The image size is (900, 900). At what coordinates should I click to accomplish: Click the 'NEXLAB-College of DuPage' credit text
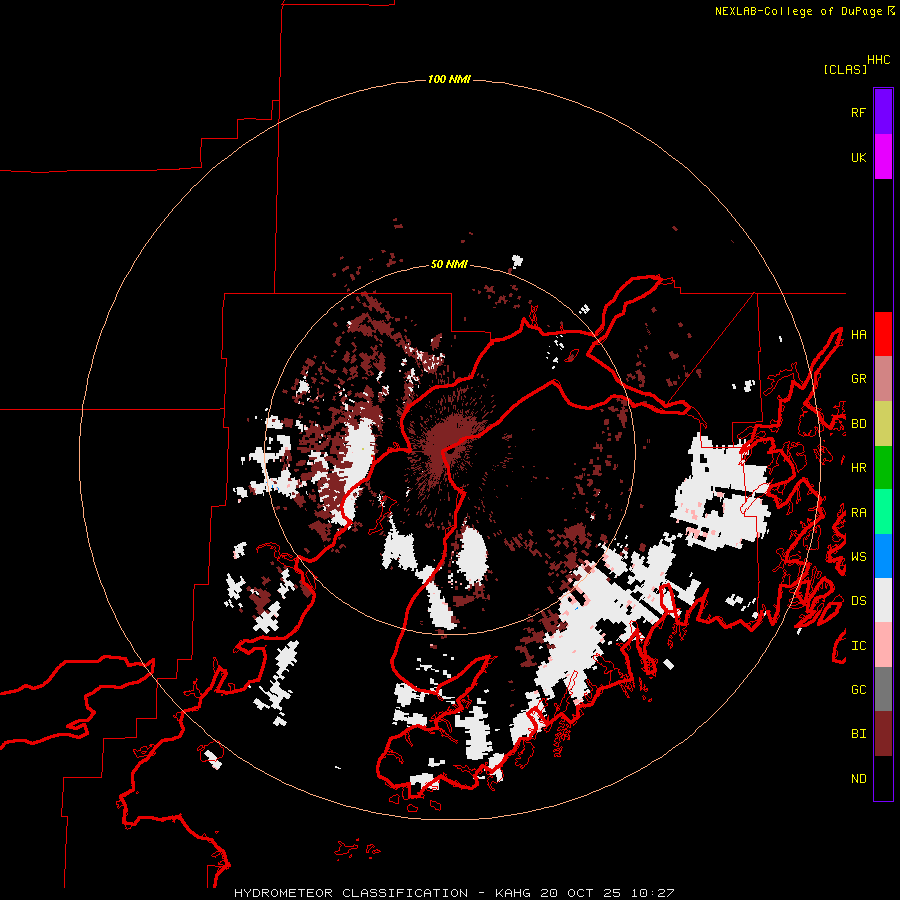pyautogui.click(x=798, y=11)
